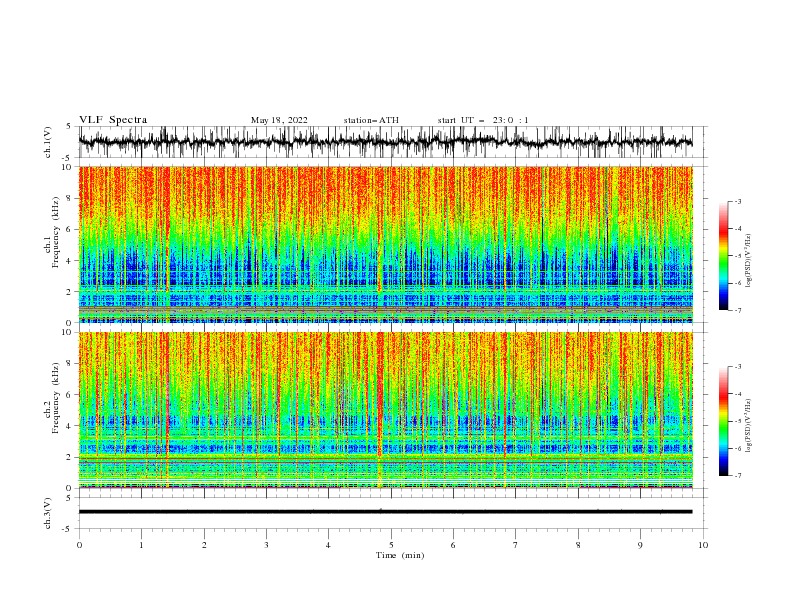This screenshot has height=612, width=792.
Task: Click the ch.1 spectrogram plot
Action: click(385, 244)
